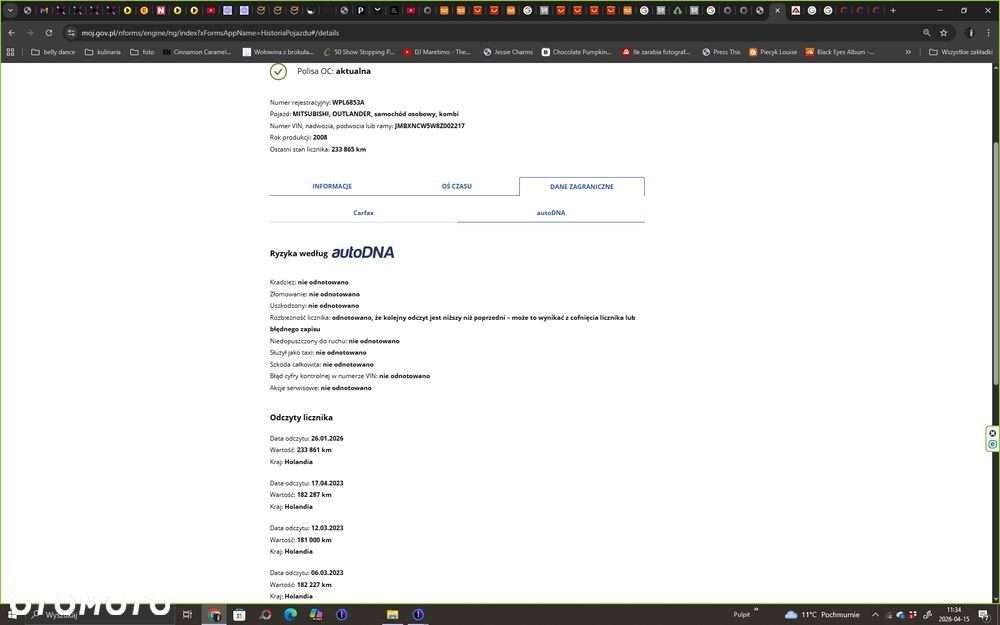Reload the page with the refresh icon
The image size is (1000, 625).
coord(48,33)
